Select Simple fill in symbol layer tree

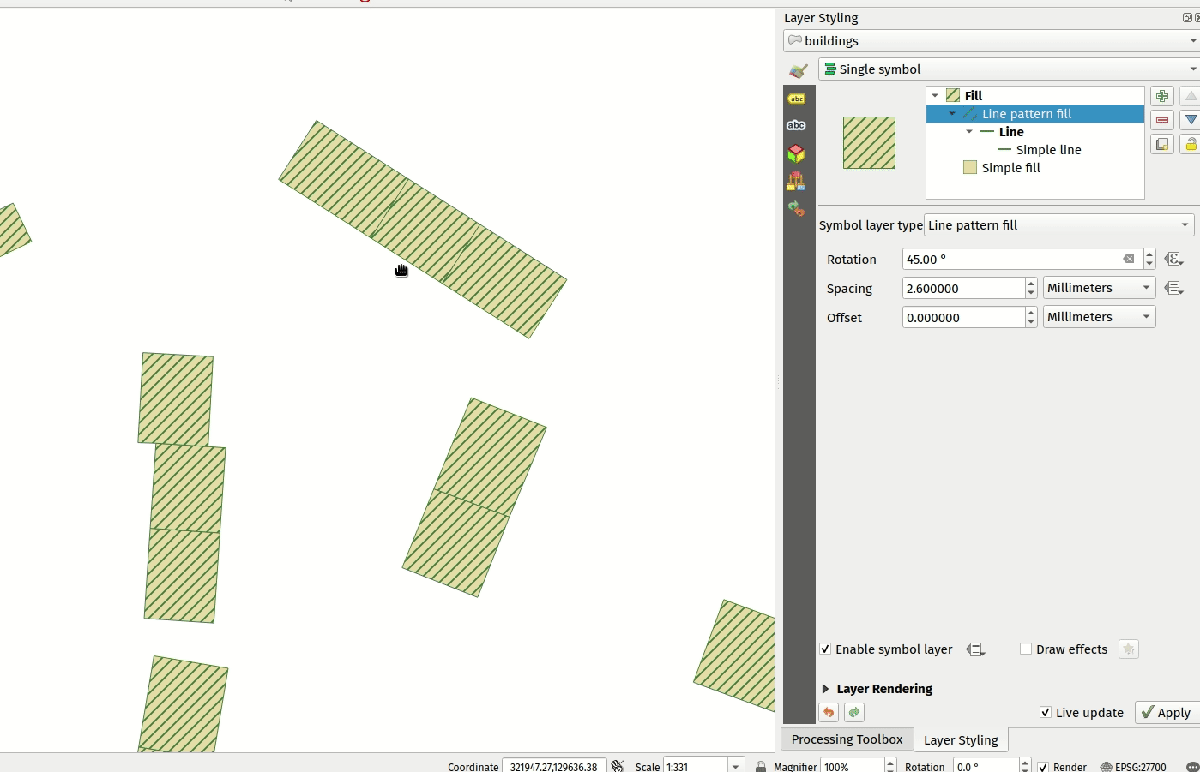(1010, 168)
